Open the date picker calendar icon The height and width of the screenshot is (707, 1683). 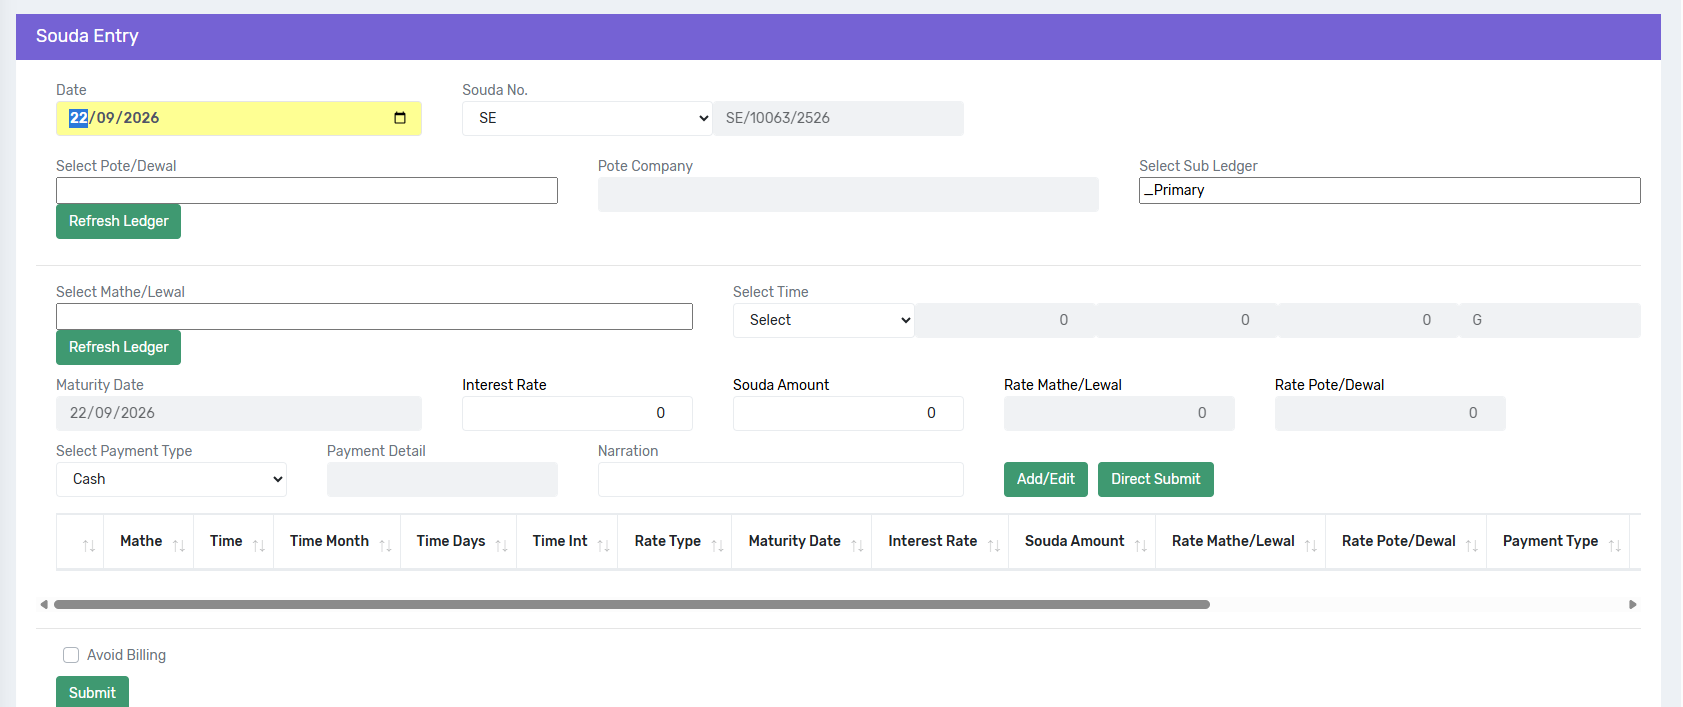400,118
